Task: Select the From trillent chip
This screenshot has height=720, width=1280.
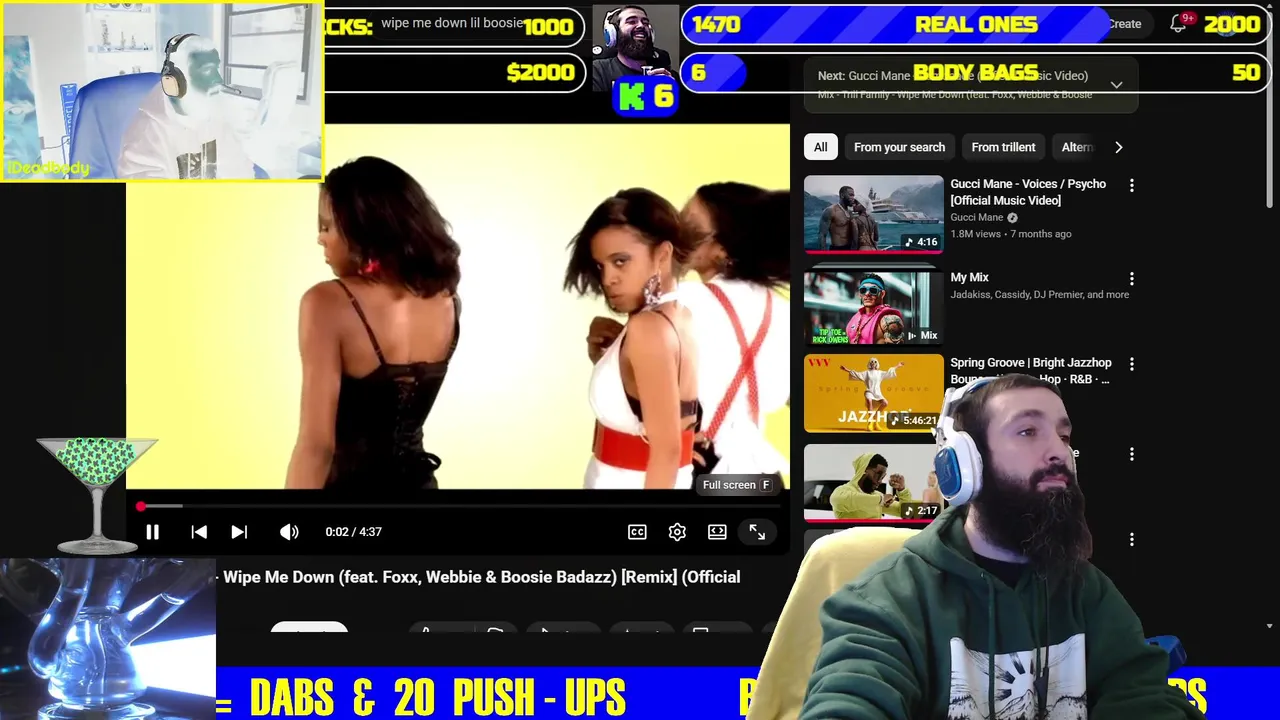Action: 1003,147
